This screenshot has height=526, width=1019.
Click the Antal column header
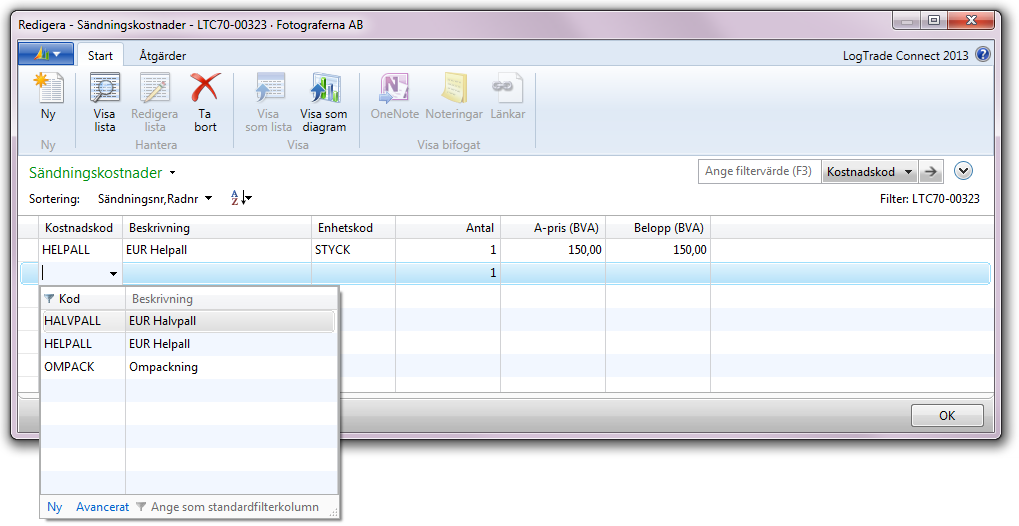[448, 228]
